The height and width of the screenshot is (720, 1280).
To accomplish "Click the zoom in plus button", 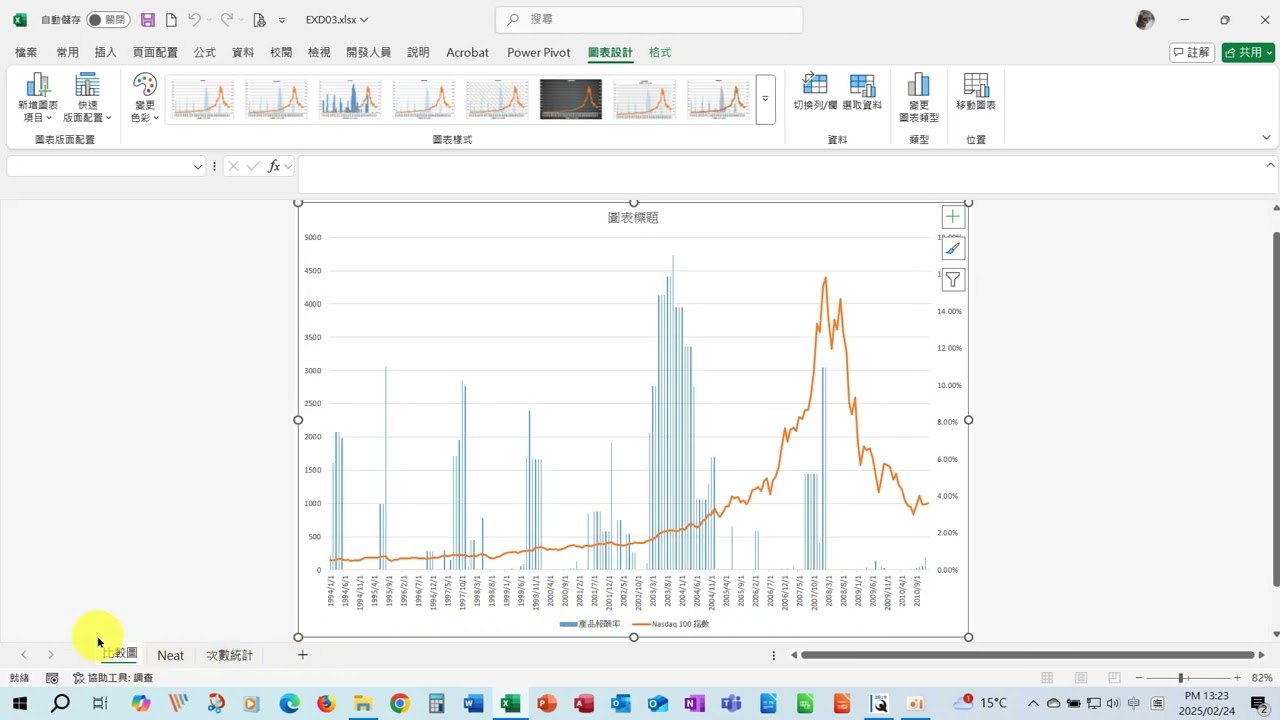I will [x=1237, y=678].
